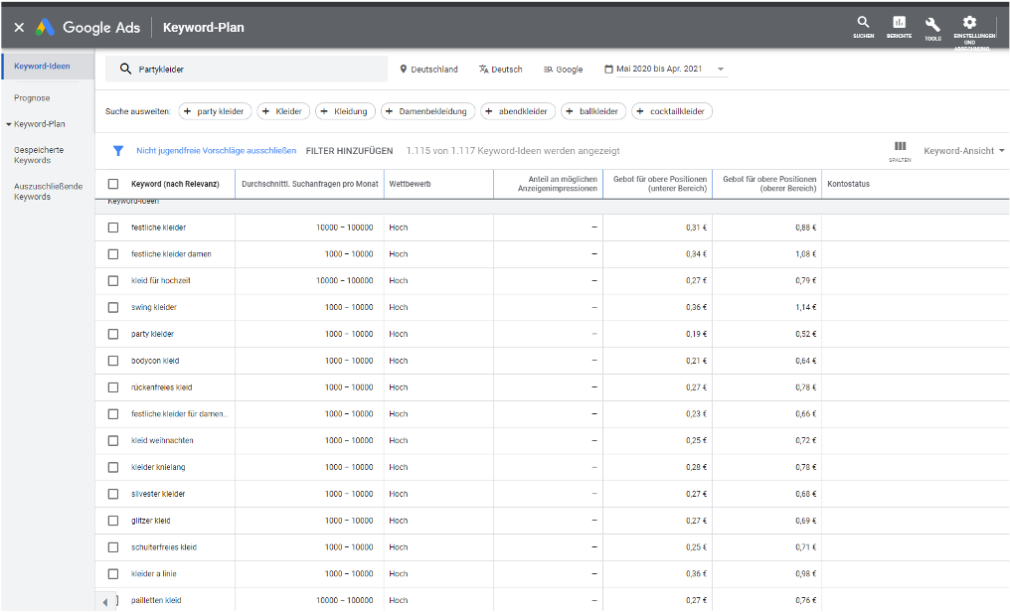
Task: Add suggestion 'Kleidung' to search
Action: coord(345,111)
